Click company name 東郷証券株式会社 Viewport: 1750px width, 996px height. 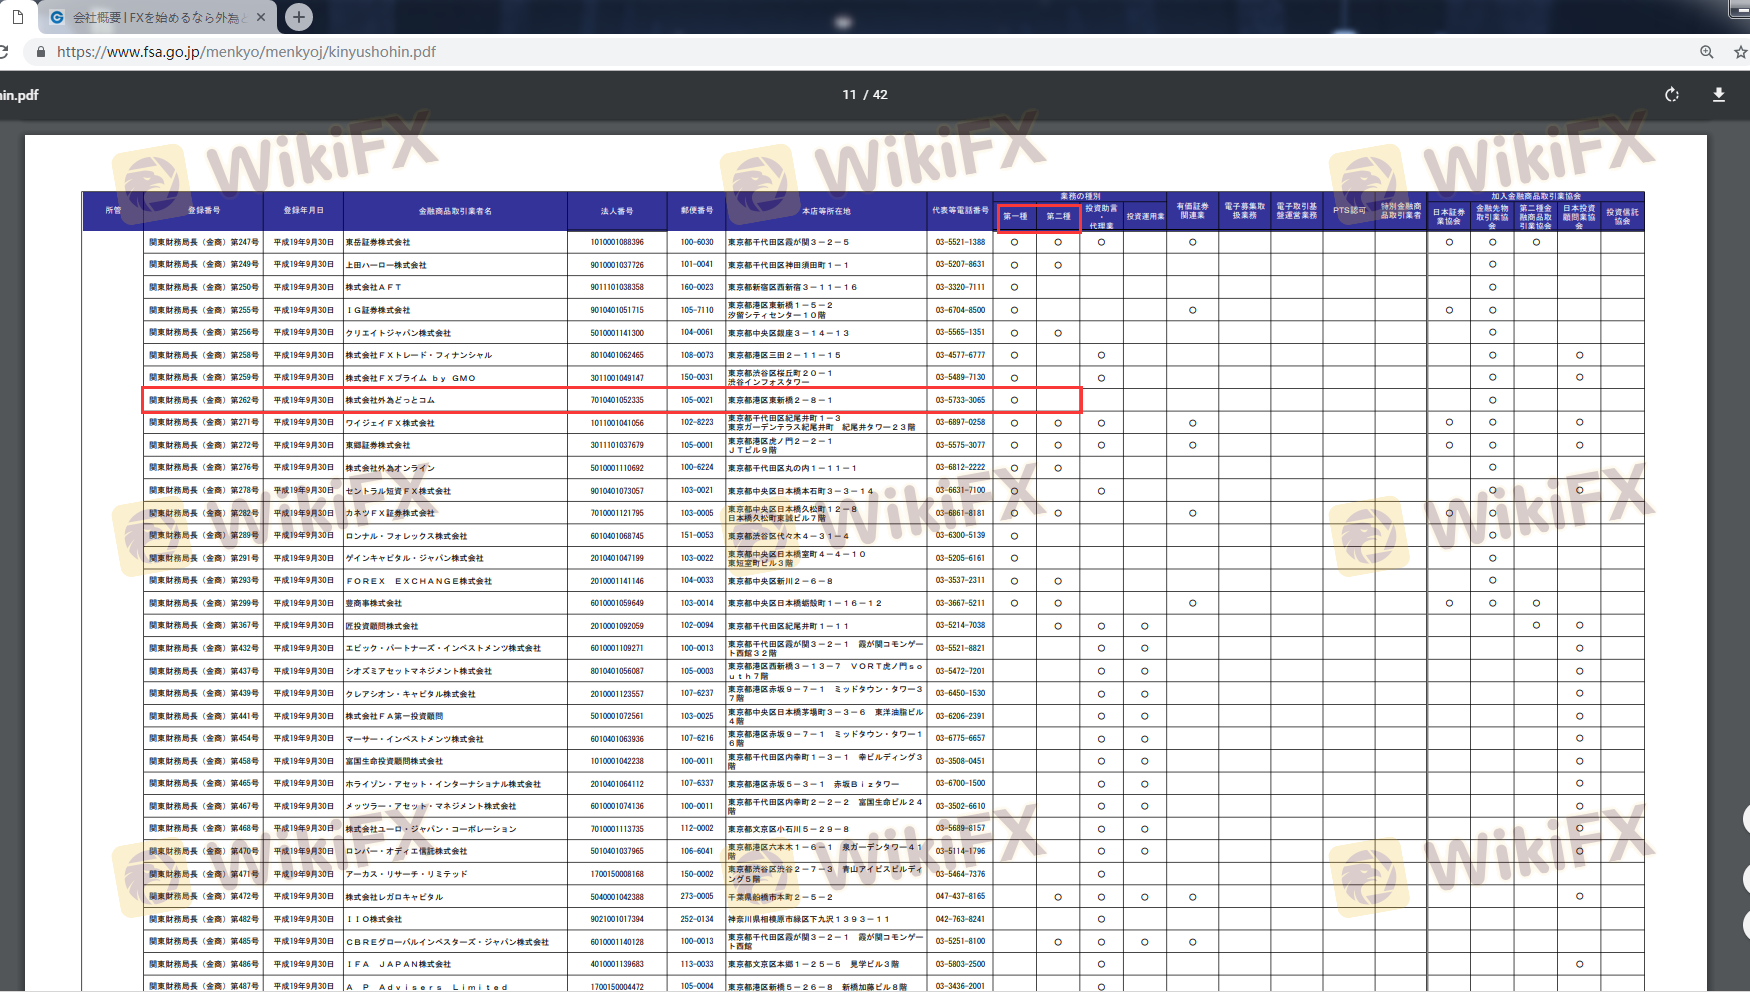[x=378, y=446]
